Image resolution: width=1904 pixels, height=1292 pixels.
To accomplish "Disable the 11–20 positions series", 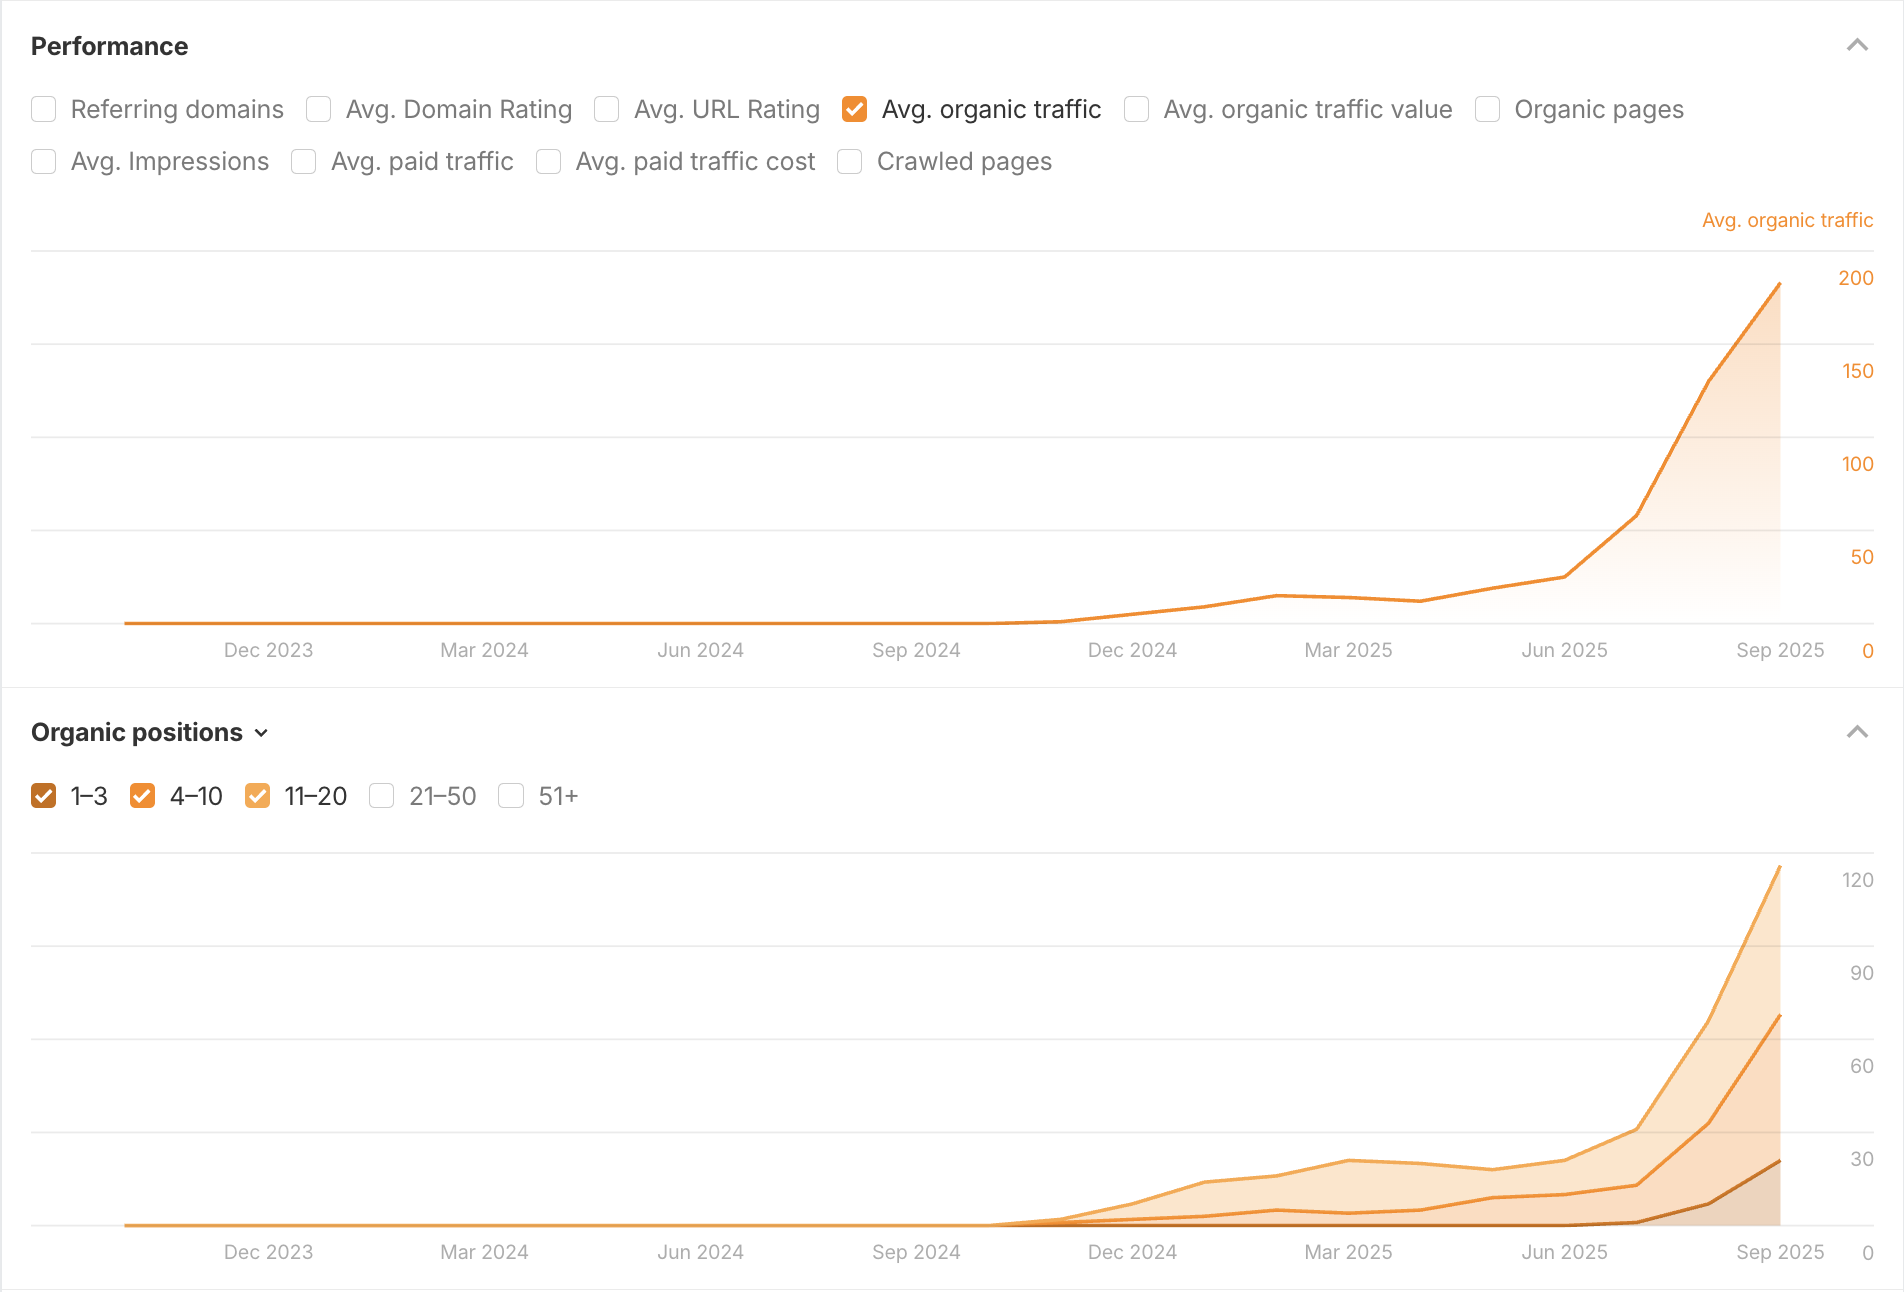I will [x=258, y=796].
